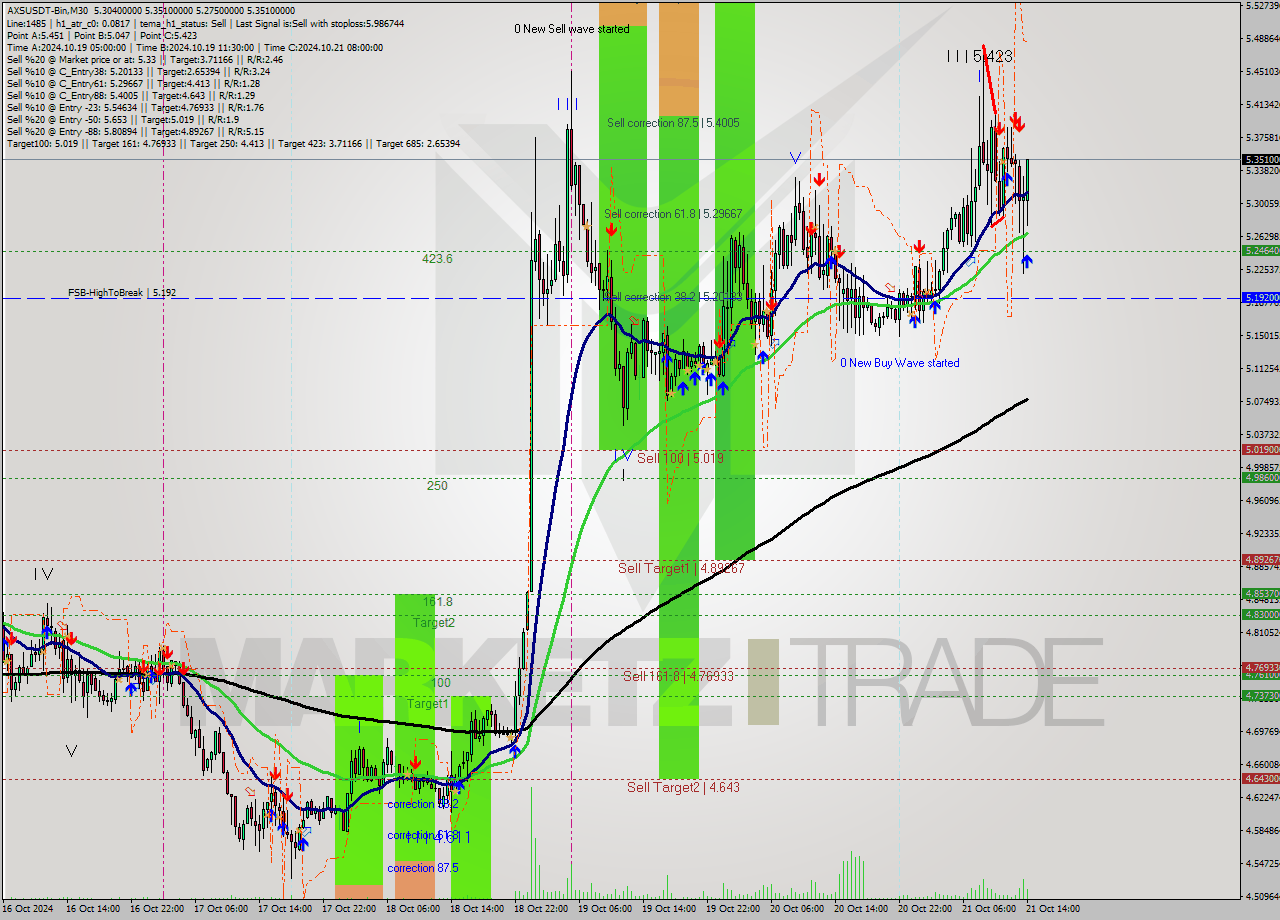
Task: Click the current price tag 5.35100
Action: [x=1260, y=159]
